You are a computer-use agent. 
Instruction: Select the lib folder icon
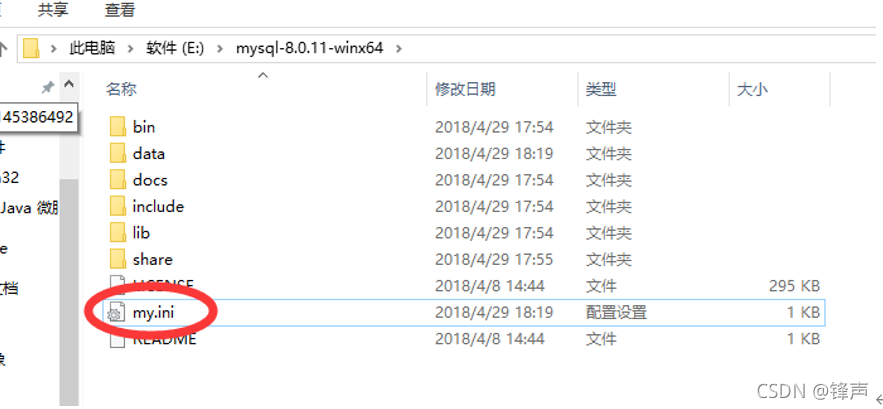click(118, 233)
